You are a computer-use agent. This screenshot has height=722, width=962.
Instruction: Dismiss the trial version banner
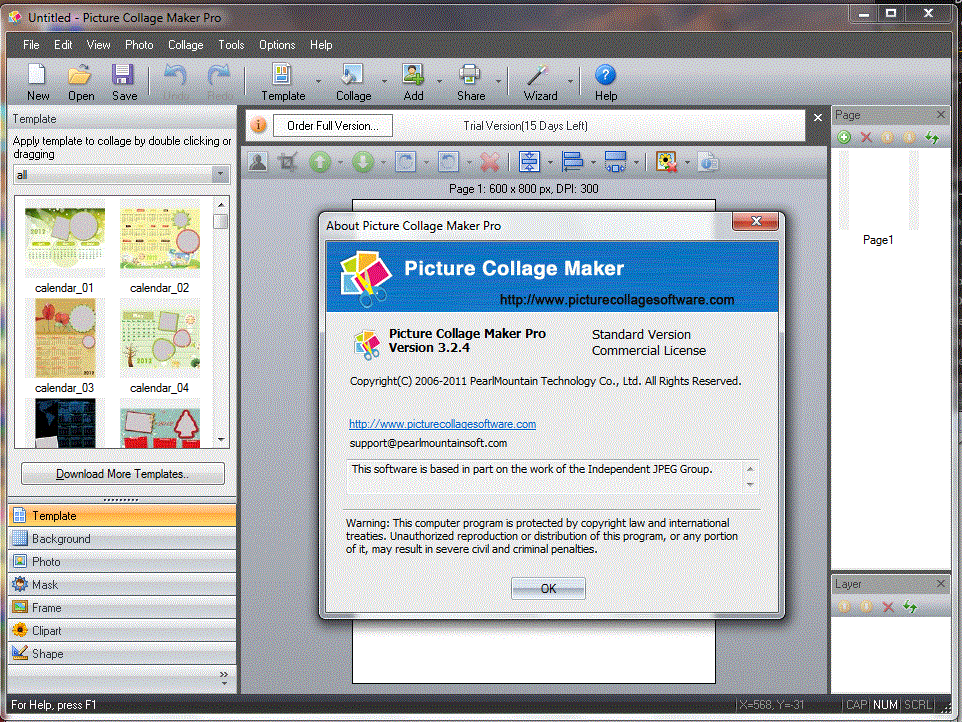pos(818,117)
